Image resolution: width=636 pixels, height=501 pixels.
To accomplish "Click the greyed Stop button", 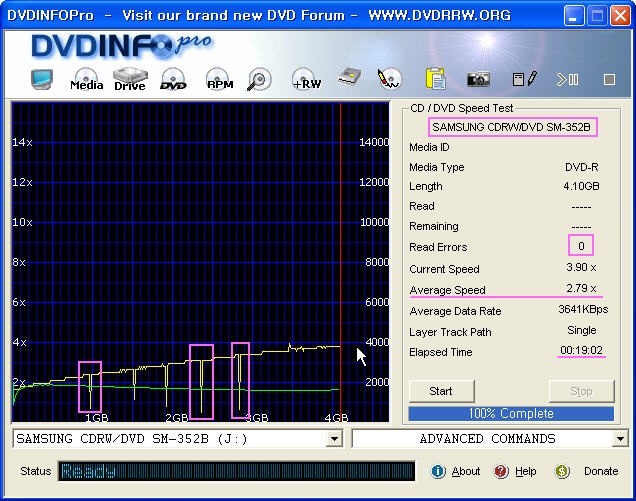I will 581,391.
